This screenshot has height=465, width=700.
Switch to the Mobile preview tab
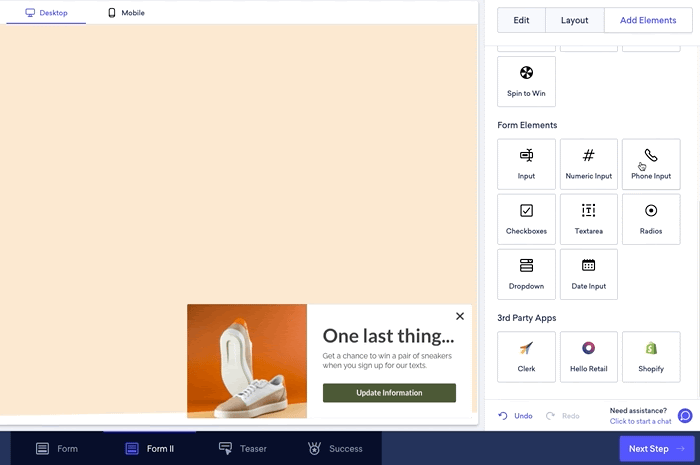(x=126, y=13)
